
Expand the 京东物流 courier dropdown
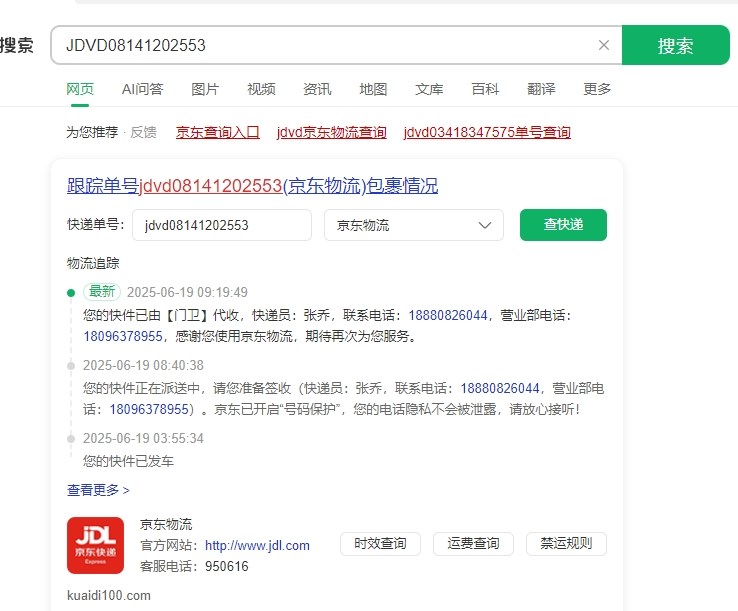414,225
